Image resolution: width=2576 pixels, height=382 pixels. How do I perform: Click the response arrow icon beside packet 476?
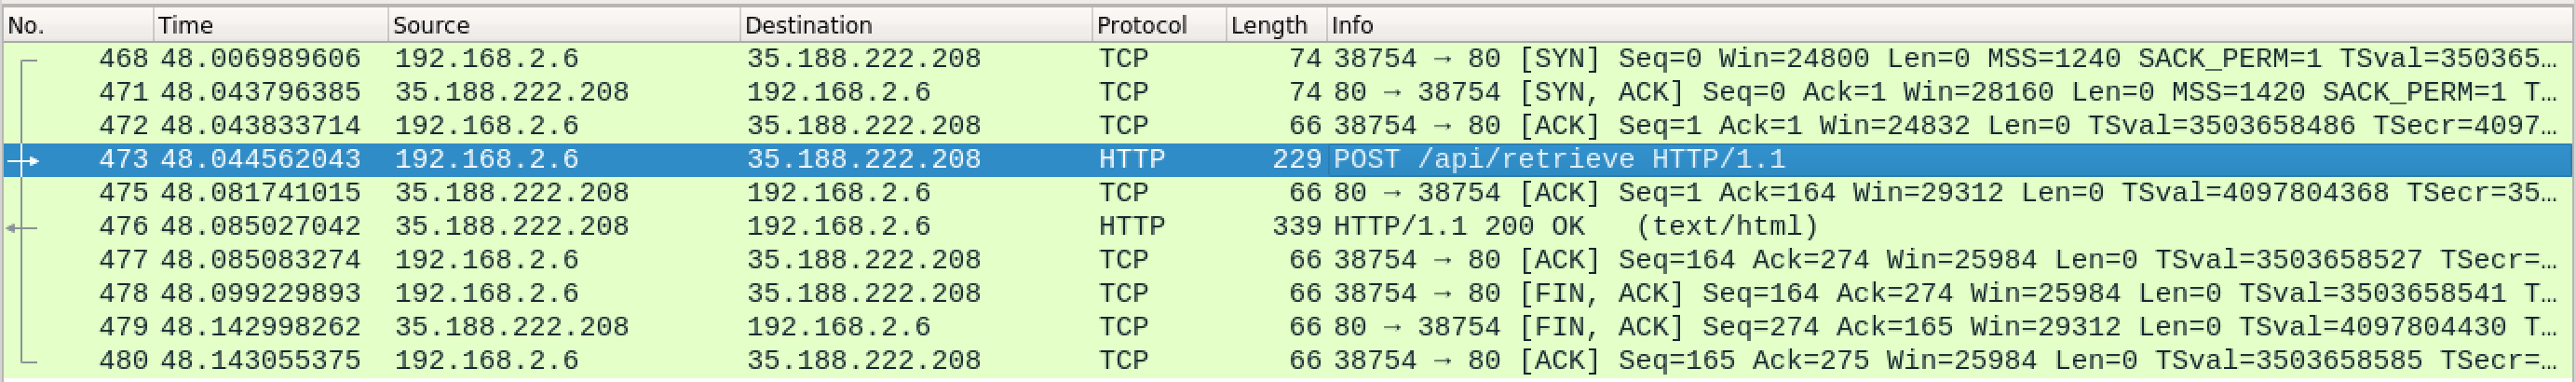click(20, 228)
